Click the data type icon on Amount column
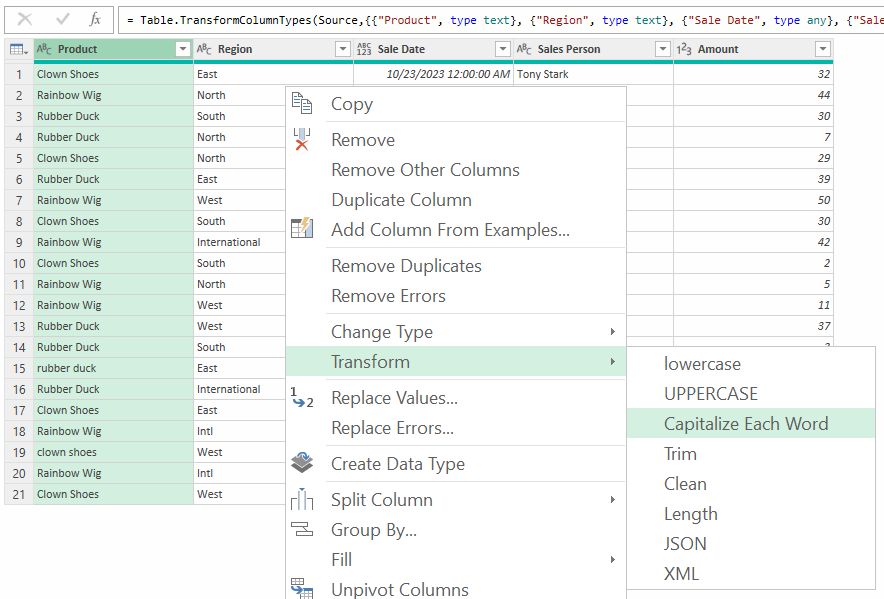 [x=685, y=49]
